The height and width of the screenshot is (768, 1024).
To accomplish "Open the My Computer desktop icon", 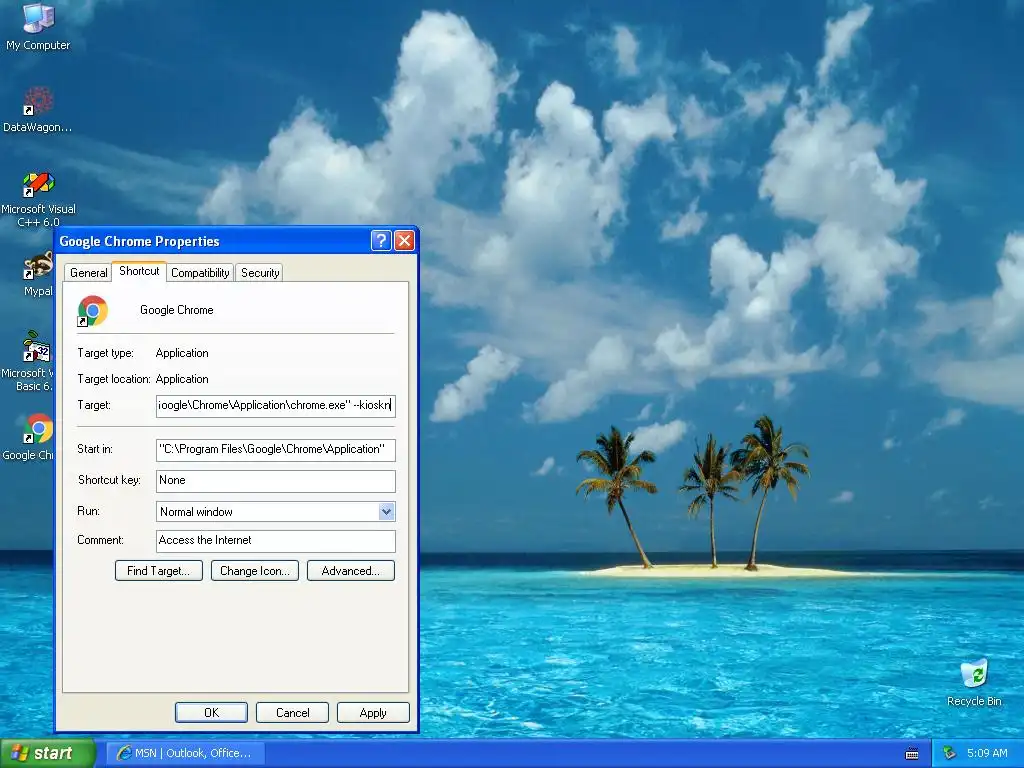I will [x=38, y=27].
